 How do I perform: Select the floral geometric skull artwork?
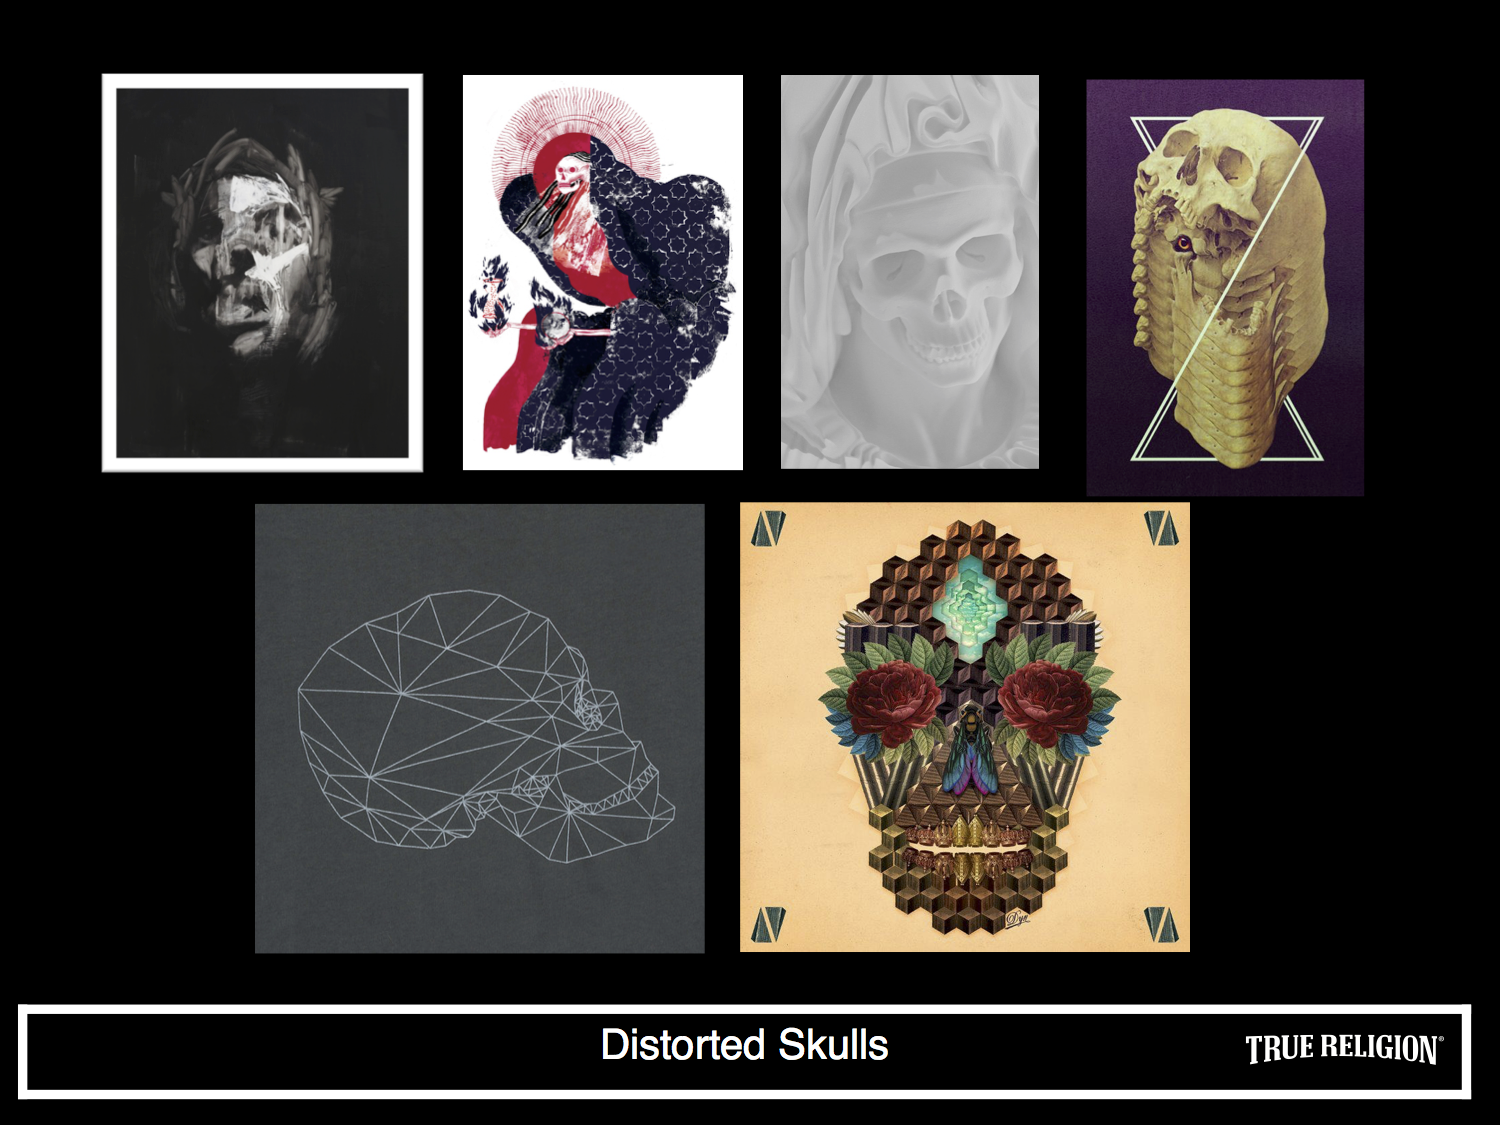[965, 727]
